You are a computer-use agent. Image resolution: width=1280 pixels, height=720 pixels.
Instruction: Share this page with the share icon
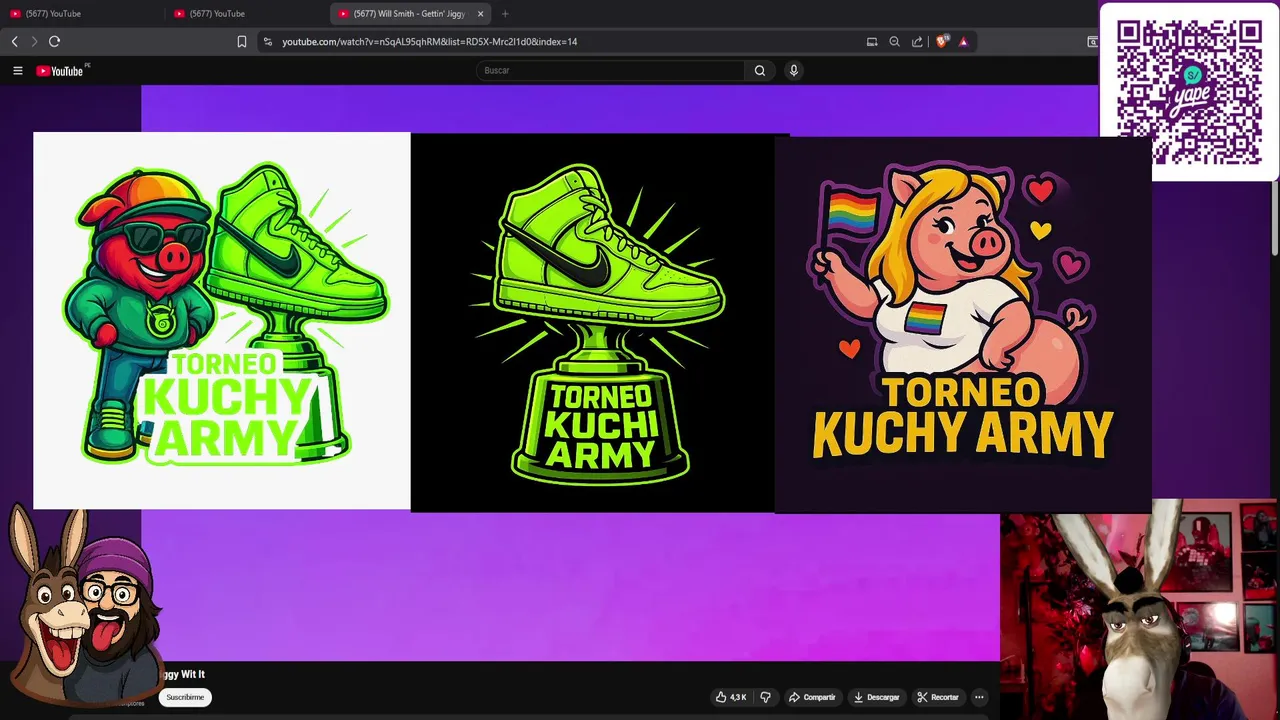point(917,41)
